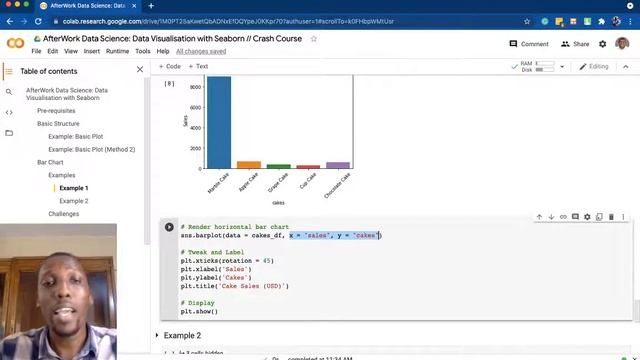Close the Table of contents panel
Image resolution: width=640 pixels, height=360 pixels.
coord(140,70)
